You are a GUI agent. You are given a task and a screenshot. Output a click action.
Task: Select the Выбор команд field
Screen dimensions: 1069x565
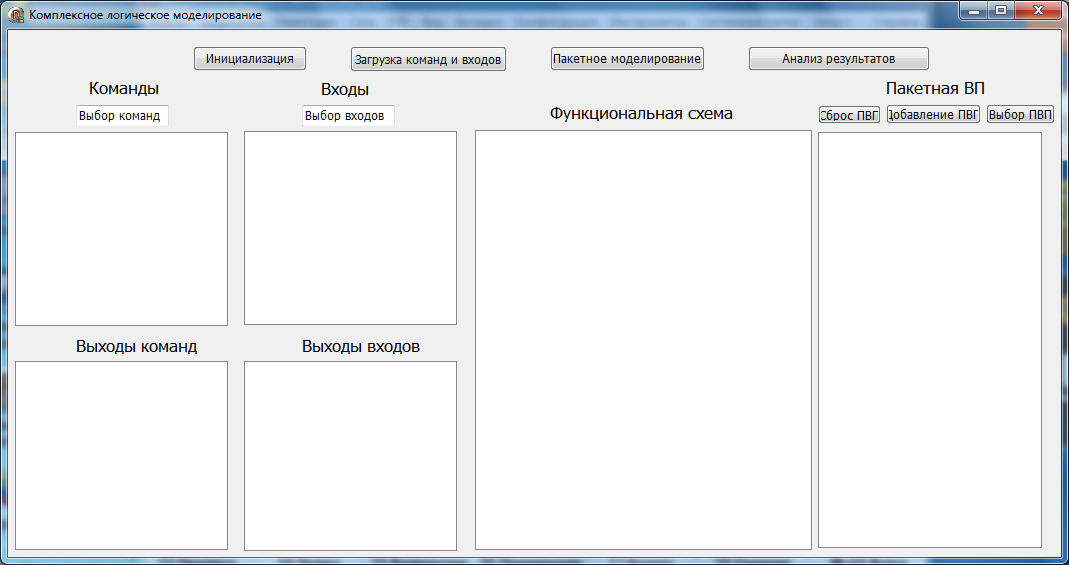pyautogui.click(x=122, y=116)
